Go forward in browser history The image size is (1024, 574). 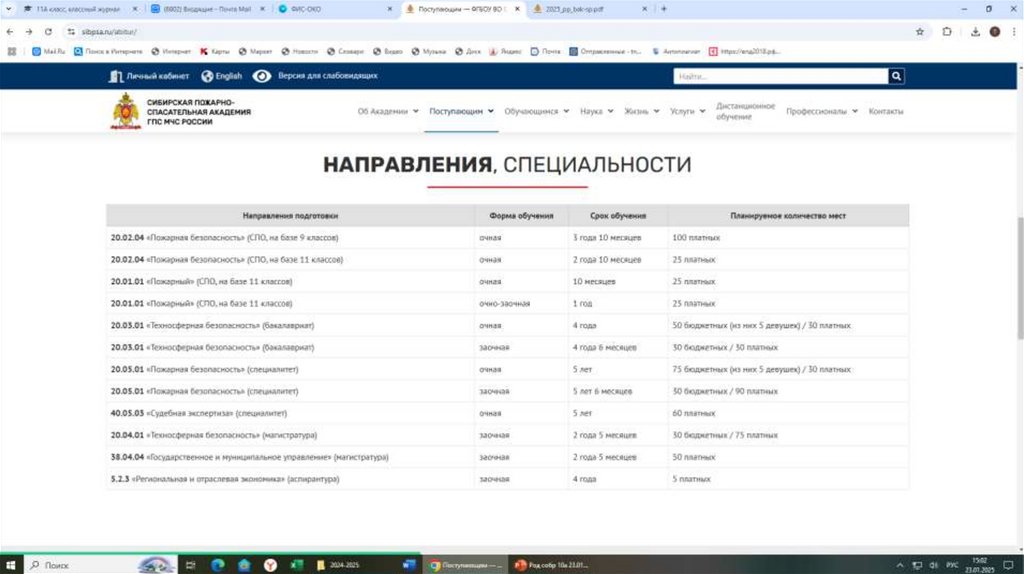[29, 31]
